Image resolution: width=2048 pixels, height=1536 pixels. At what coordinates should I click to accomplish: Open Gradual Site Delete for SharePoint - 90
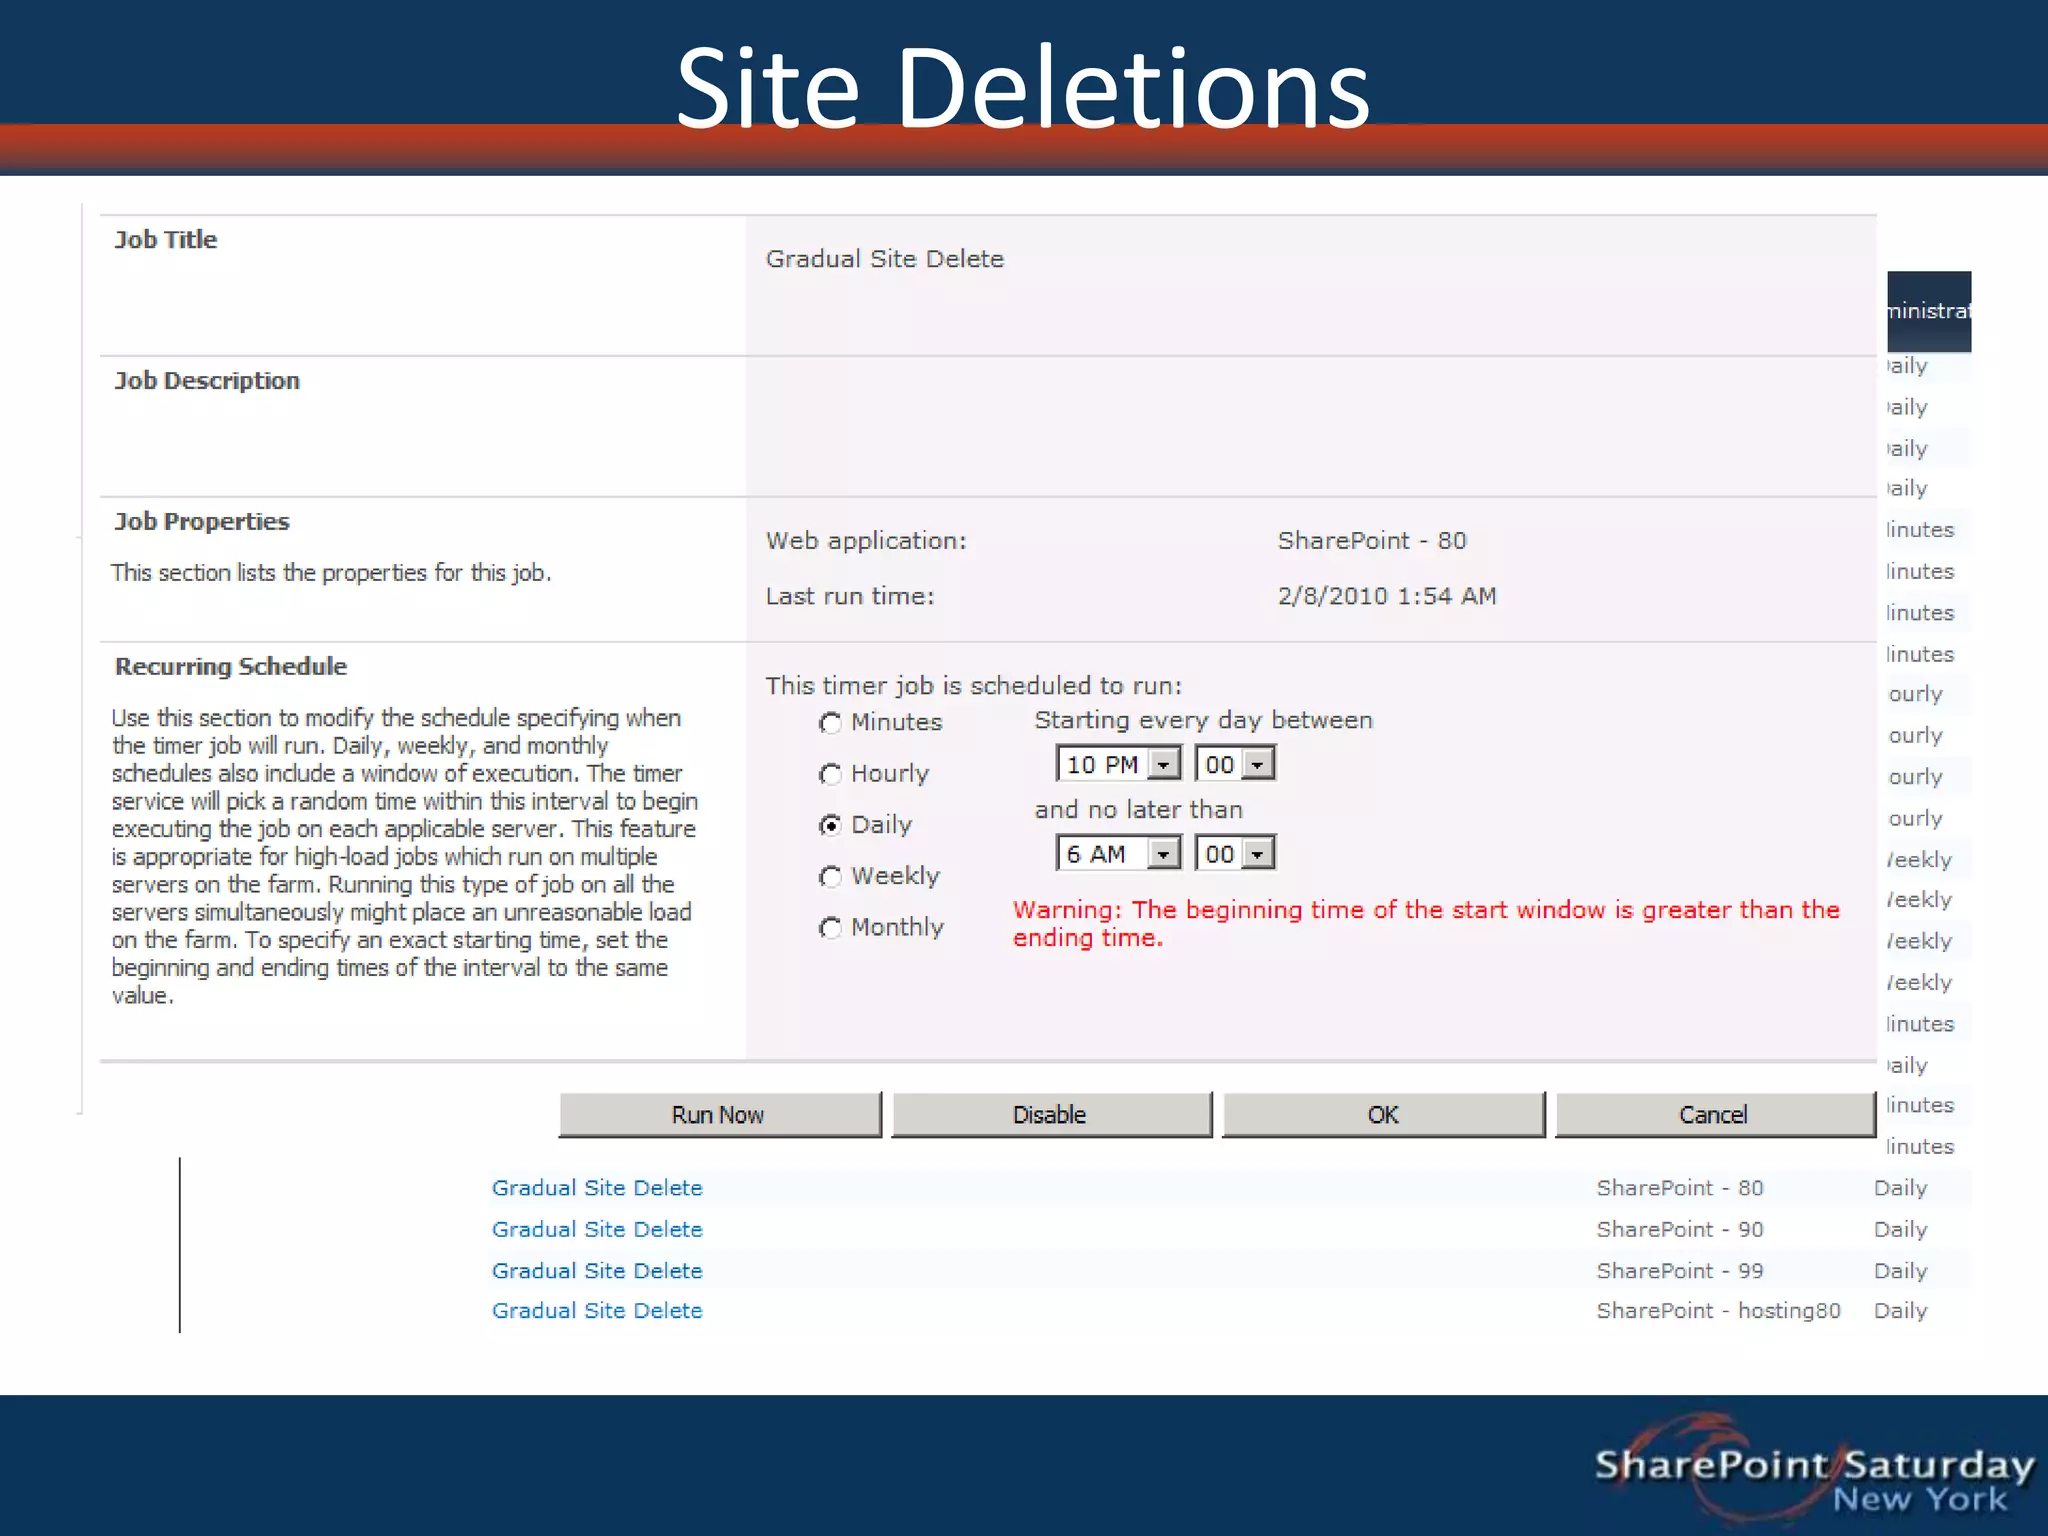pos(597,1229)
